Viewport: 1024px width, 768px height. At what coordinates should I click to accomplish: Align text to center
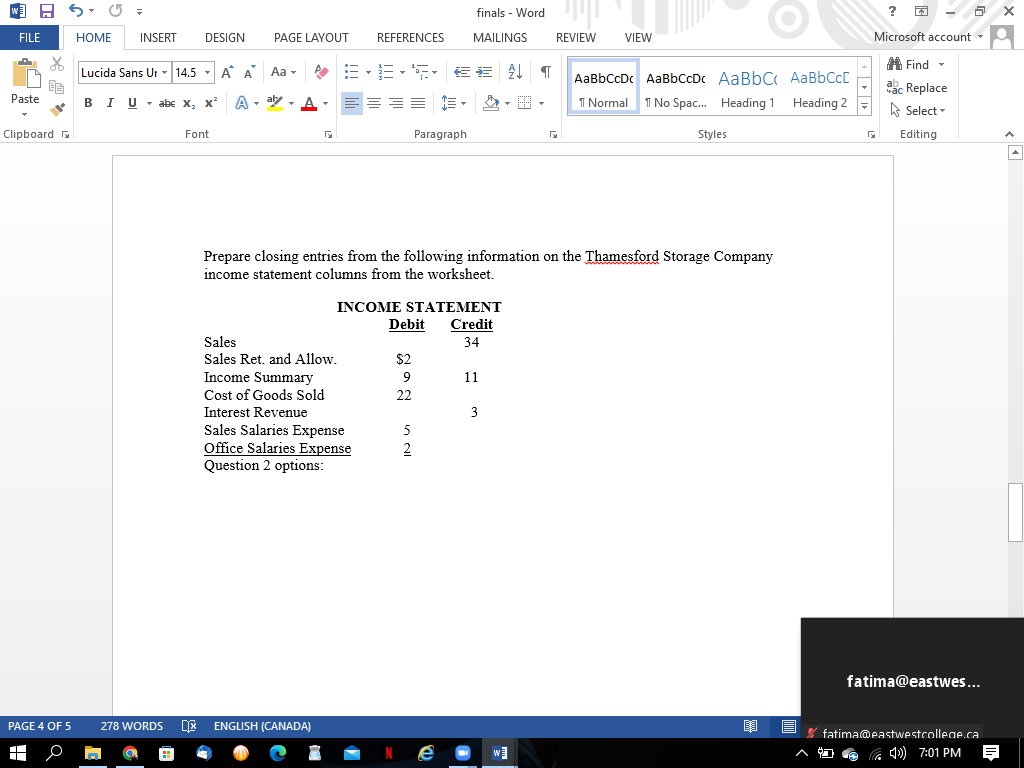(x=374, y=103)
